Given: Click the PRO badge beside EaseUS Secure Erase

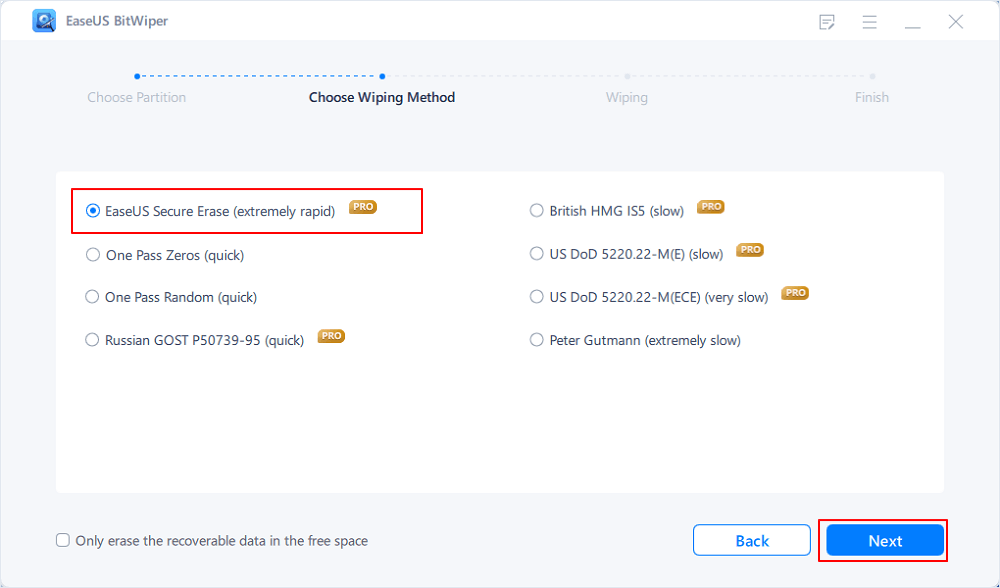Looking at the screenshot, I should [x=363, y=206].
